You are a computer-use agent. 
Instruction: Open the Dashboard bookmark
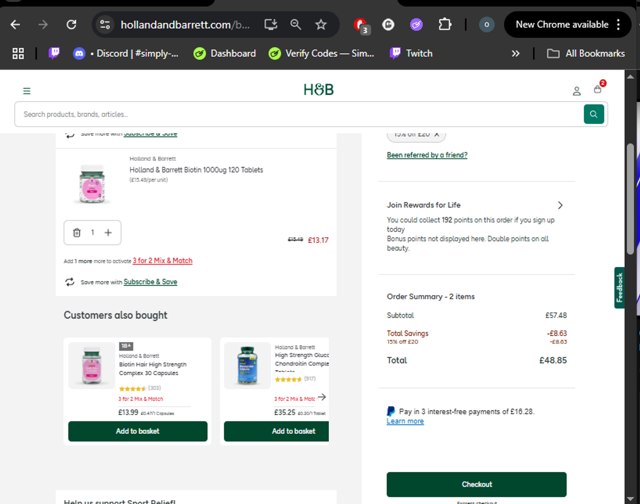[225, 53]
